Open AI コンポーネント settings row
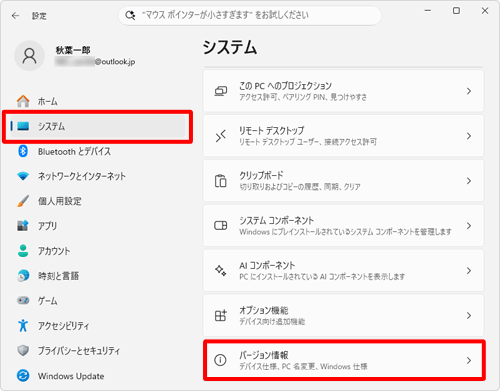Screen dimensions: 500x391 coord(343,270)
